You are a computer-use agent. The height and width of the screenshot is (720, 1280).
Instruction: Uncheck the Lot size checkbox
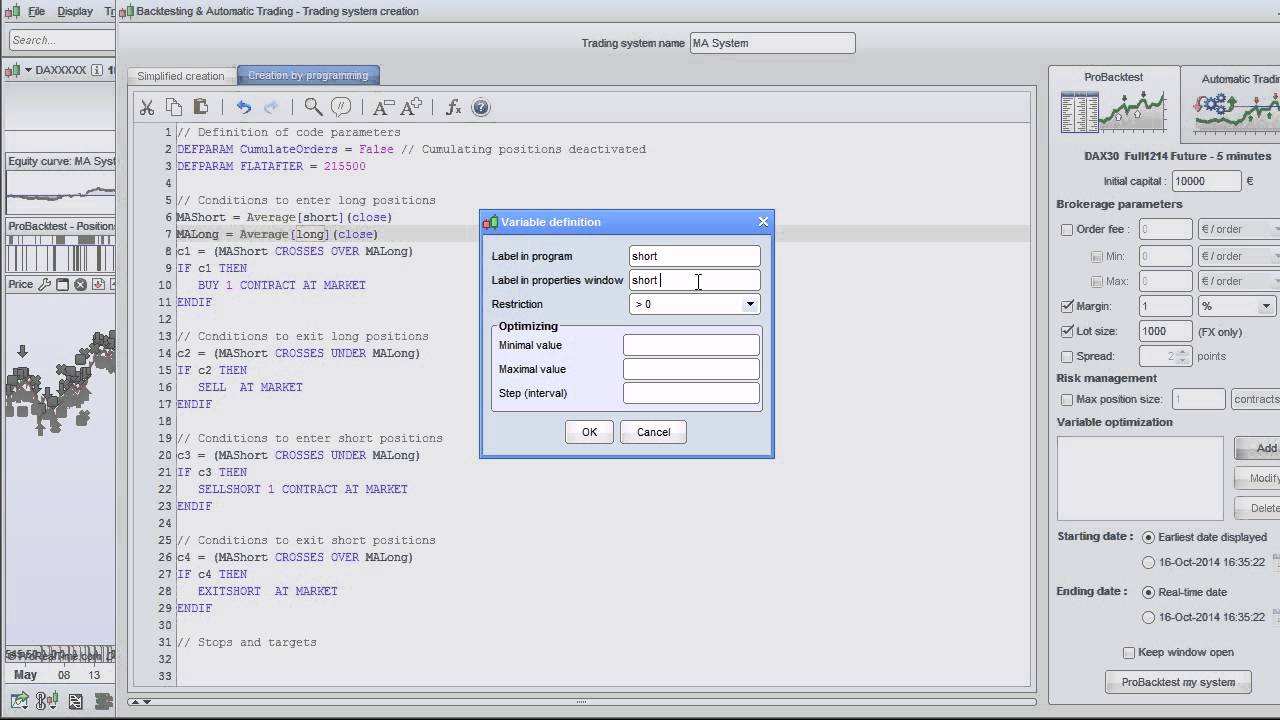(x=1067, y=331)
